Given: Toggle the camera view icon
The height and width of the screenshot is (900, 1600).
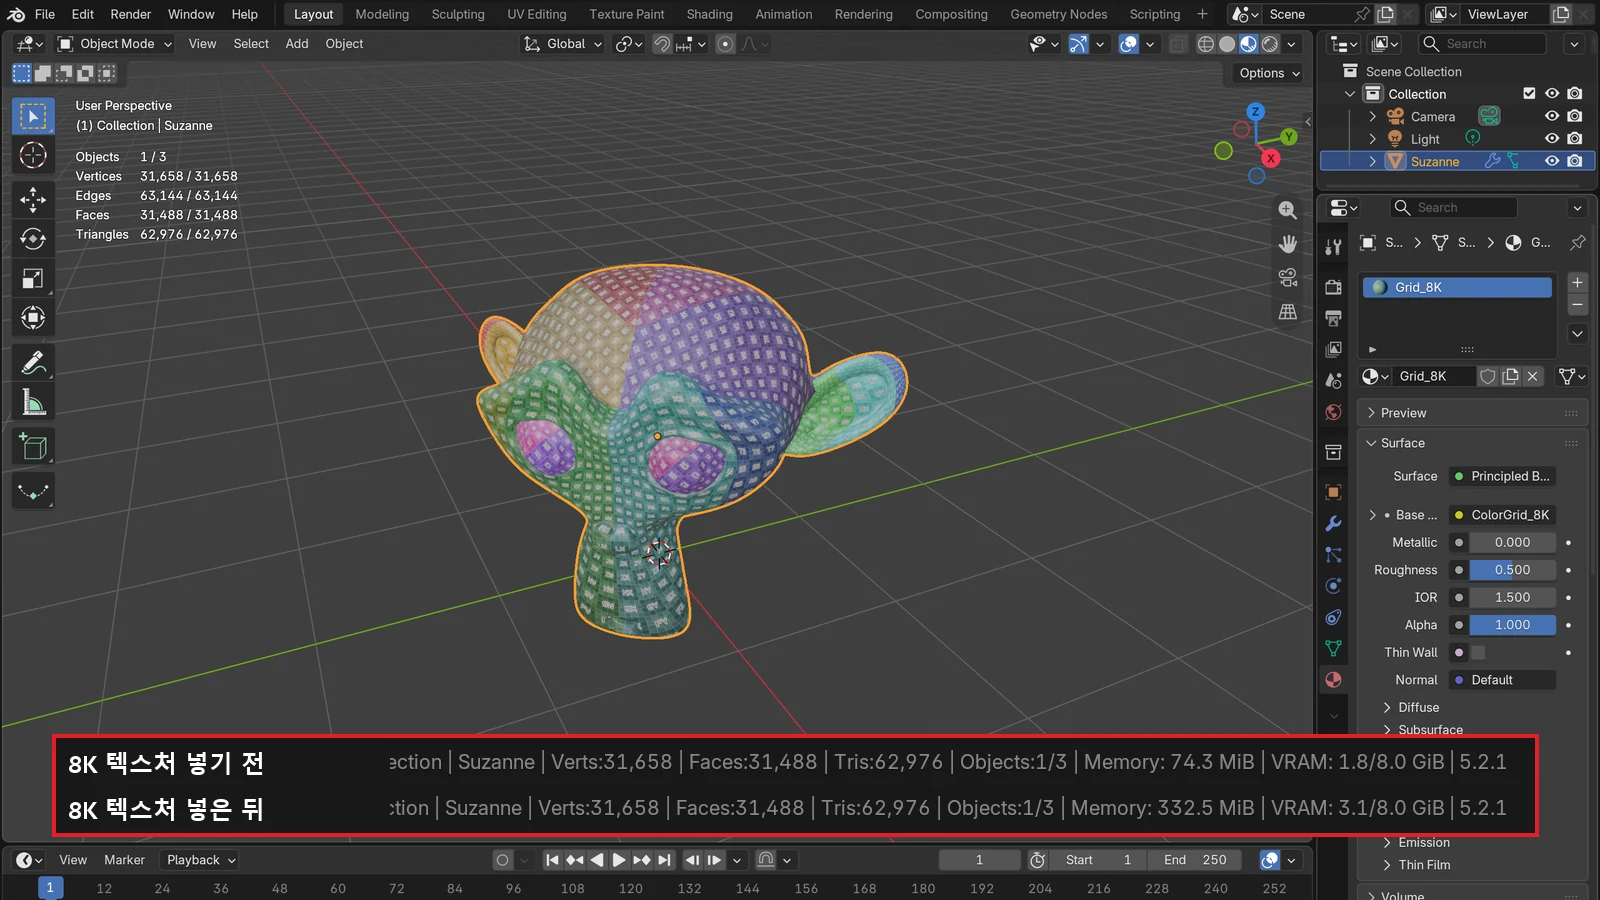Looking at the screenshot, I should pos(1288,278).
